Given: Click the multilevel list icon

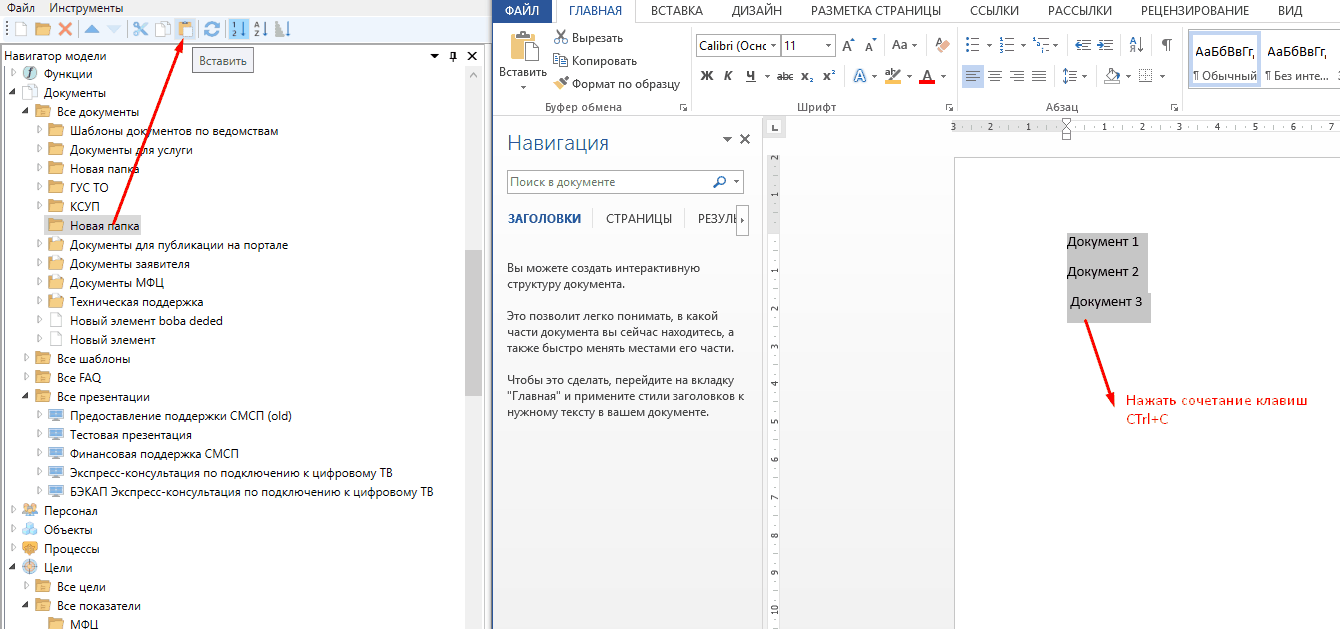Looking at the screenshot, I should (x=1043, y=45).
